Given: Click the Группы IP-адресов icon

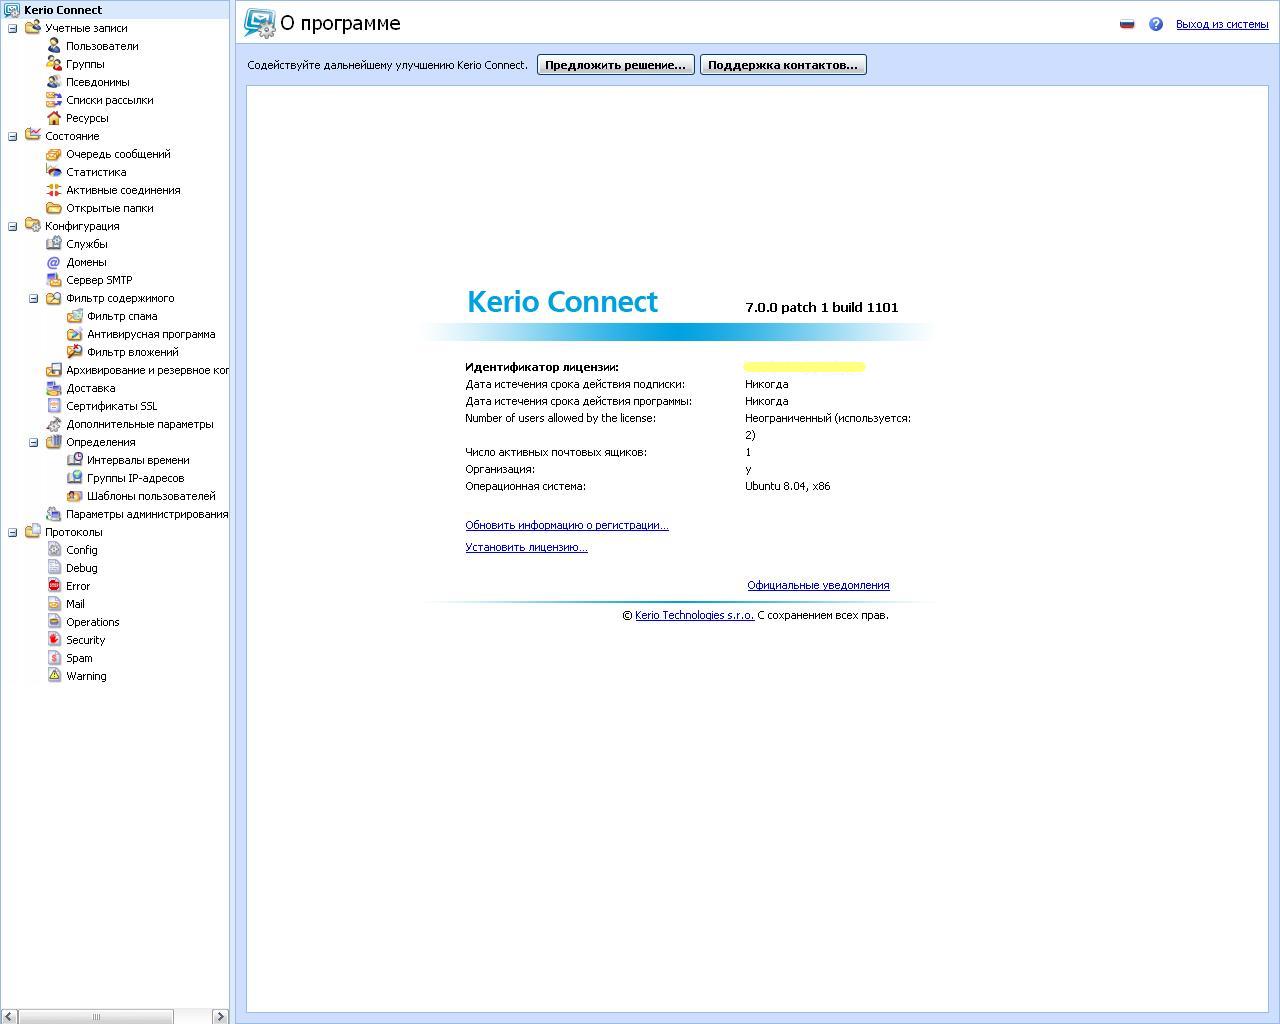Looking at the screenshot, I should [75, 478].
